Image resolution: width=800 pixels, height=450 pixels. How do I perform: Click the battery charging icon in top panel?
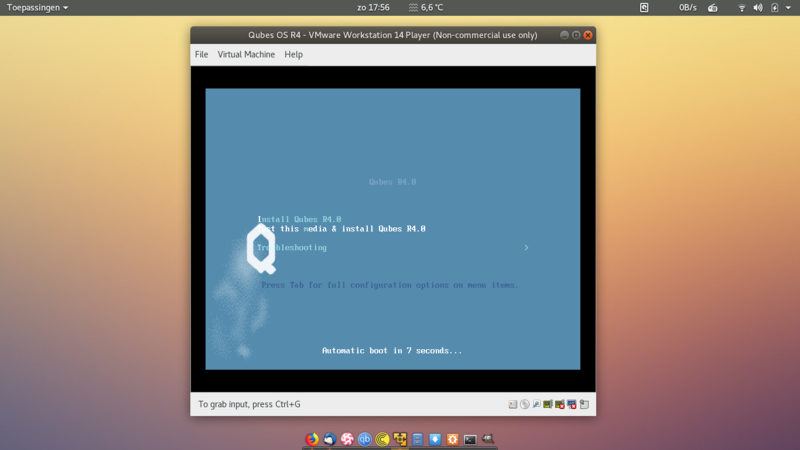(x=774, y=8)
